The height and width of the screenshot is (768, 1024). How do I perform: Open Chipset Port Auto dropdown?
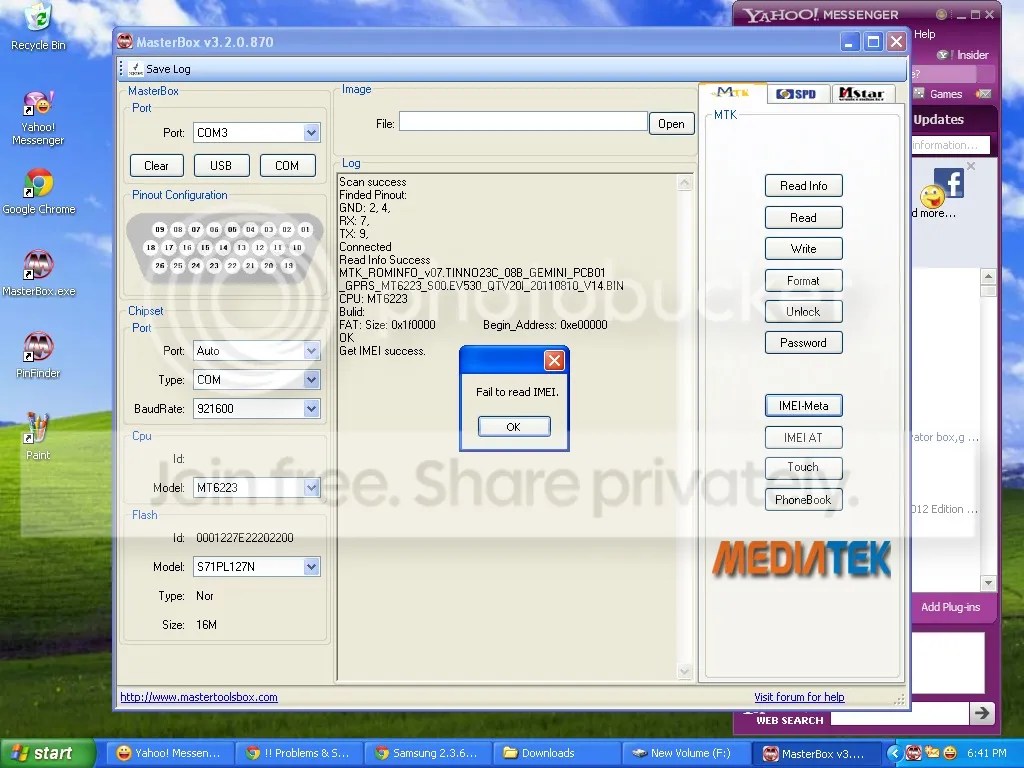tap(312, 351)
